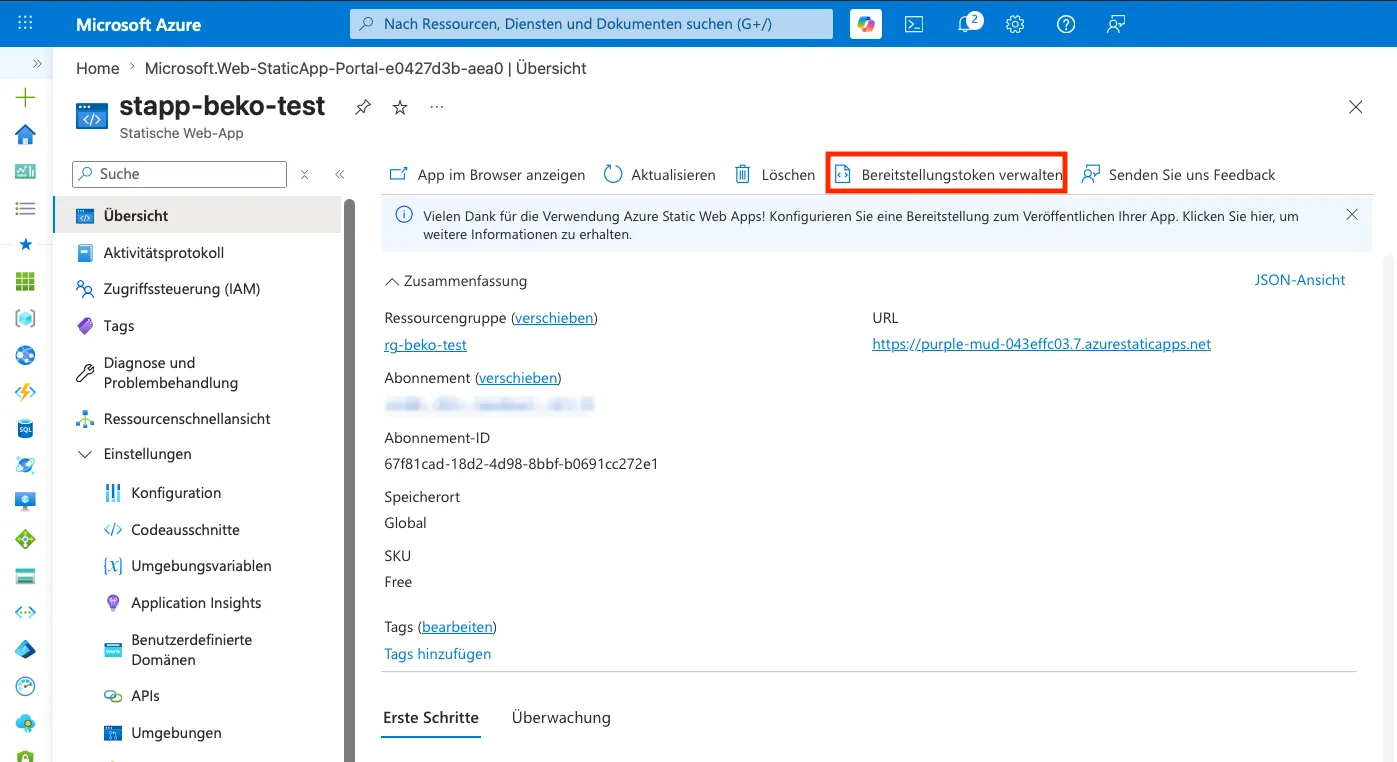
Task: Select Übersicht in resource menu
Action: 197,216
